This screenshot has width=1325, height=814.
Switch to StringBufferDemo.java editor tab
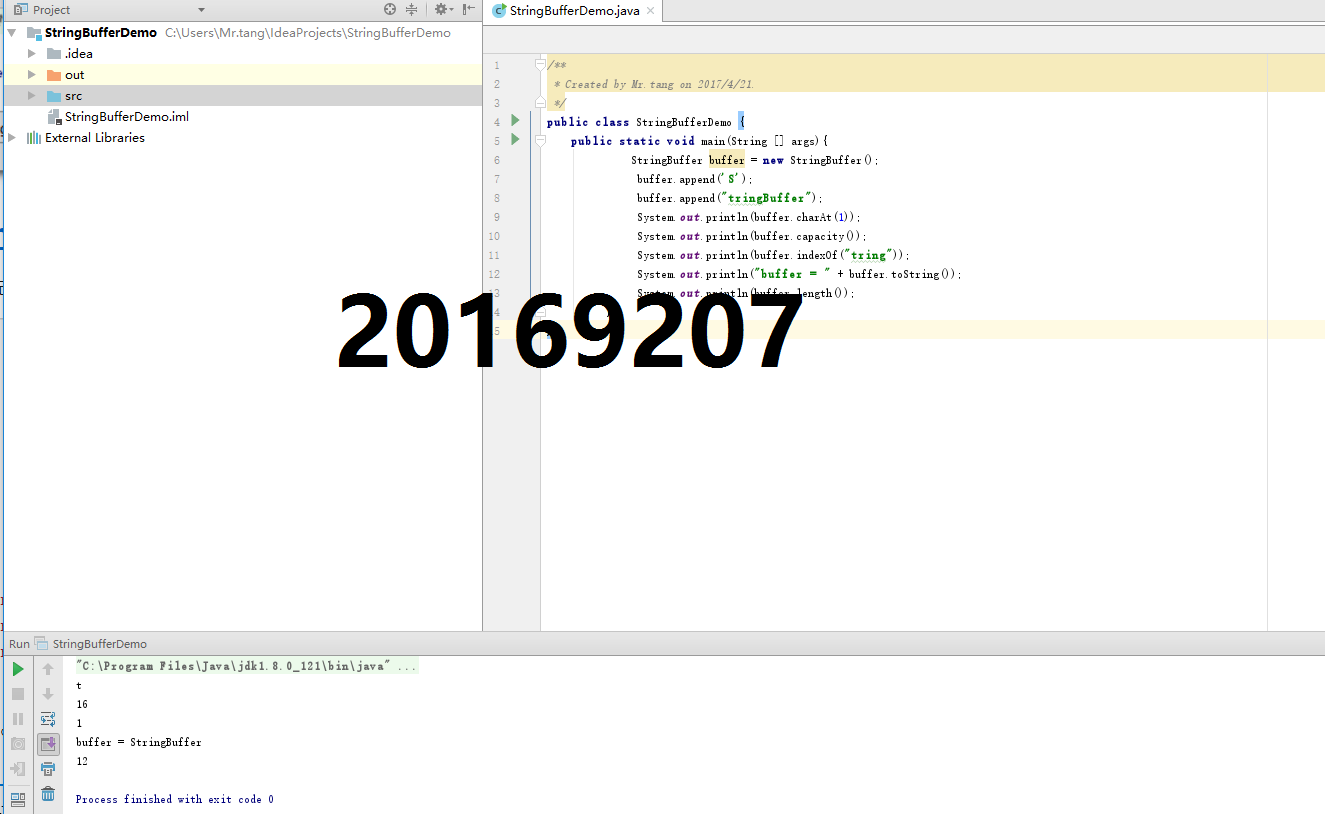pos(573,11)
